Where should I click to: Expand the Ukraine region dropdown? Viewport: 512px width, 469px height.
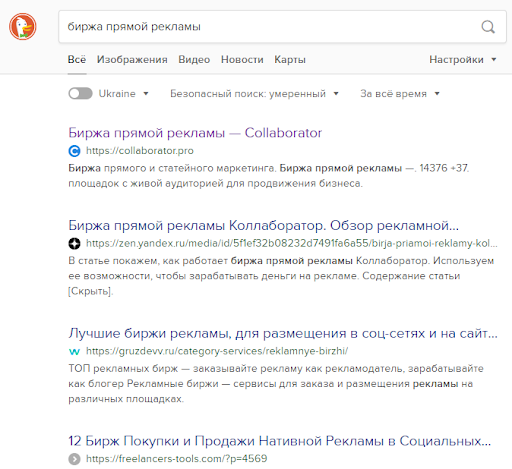tap(124, 94)
